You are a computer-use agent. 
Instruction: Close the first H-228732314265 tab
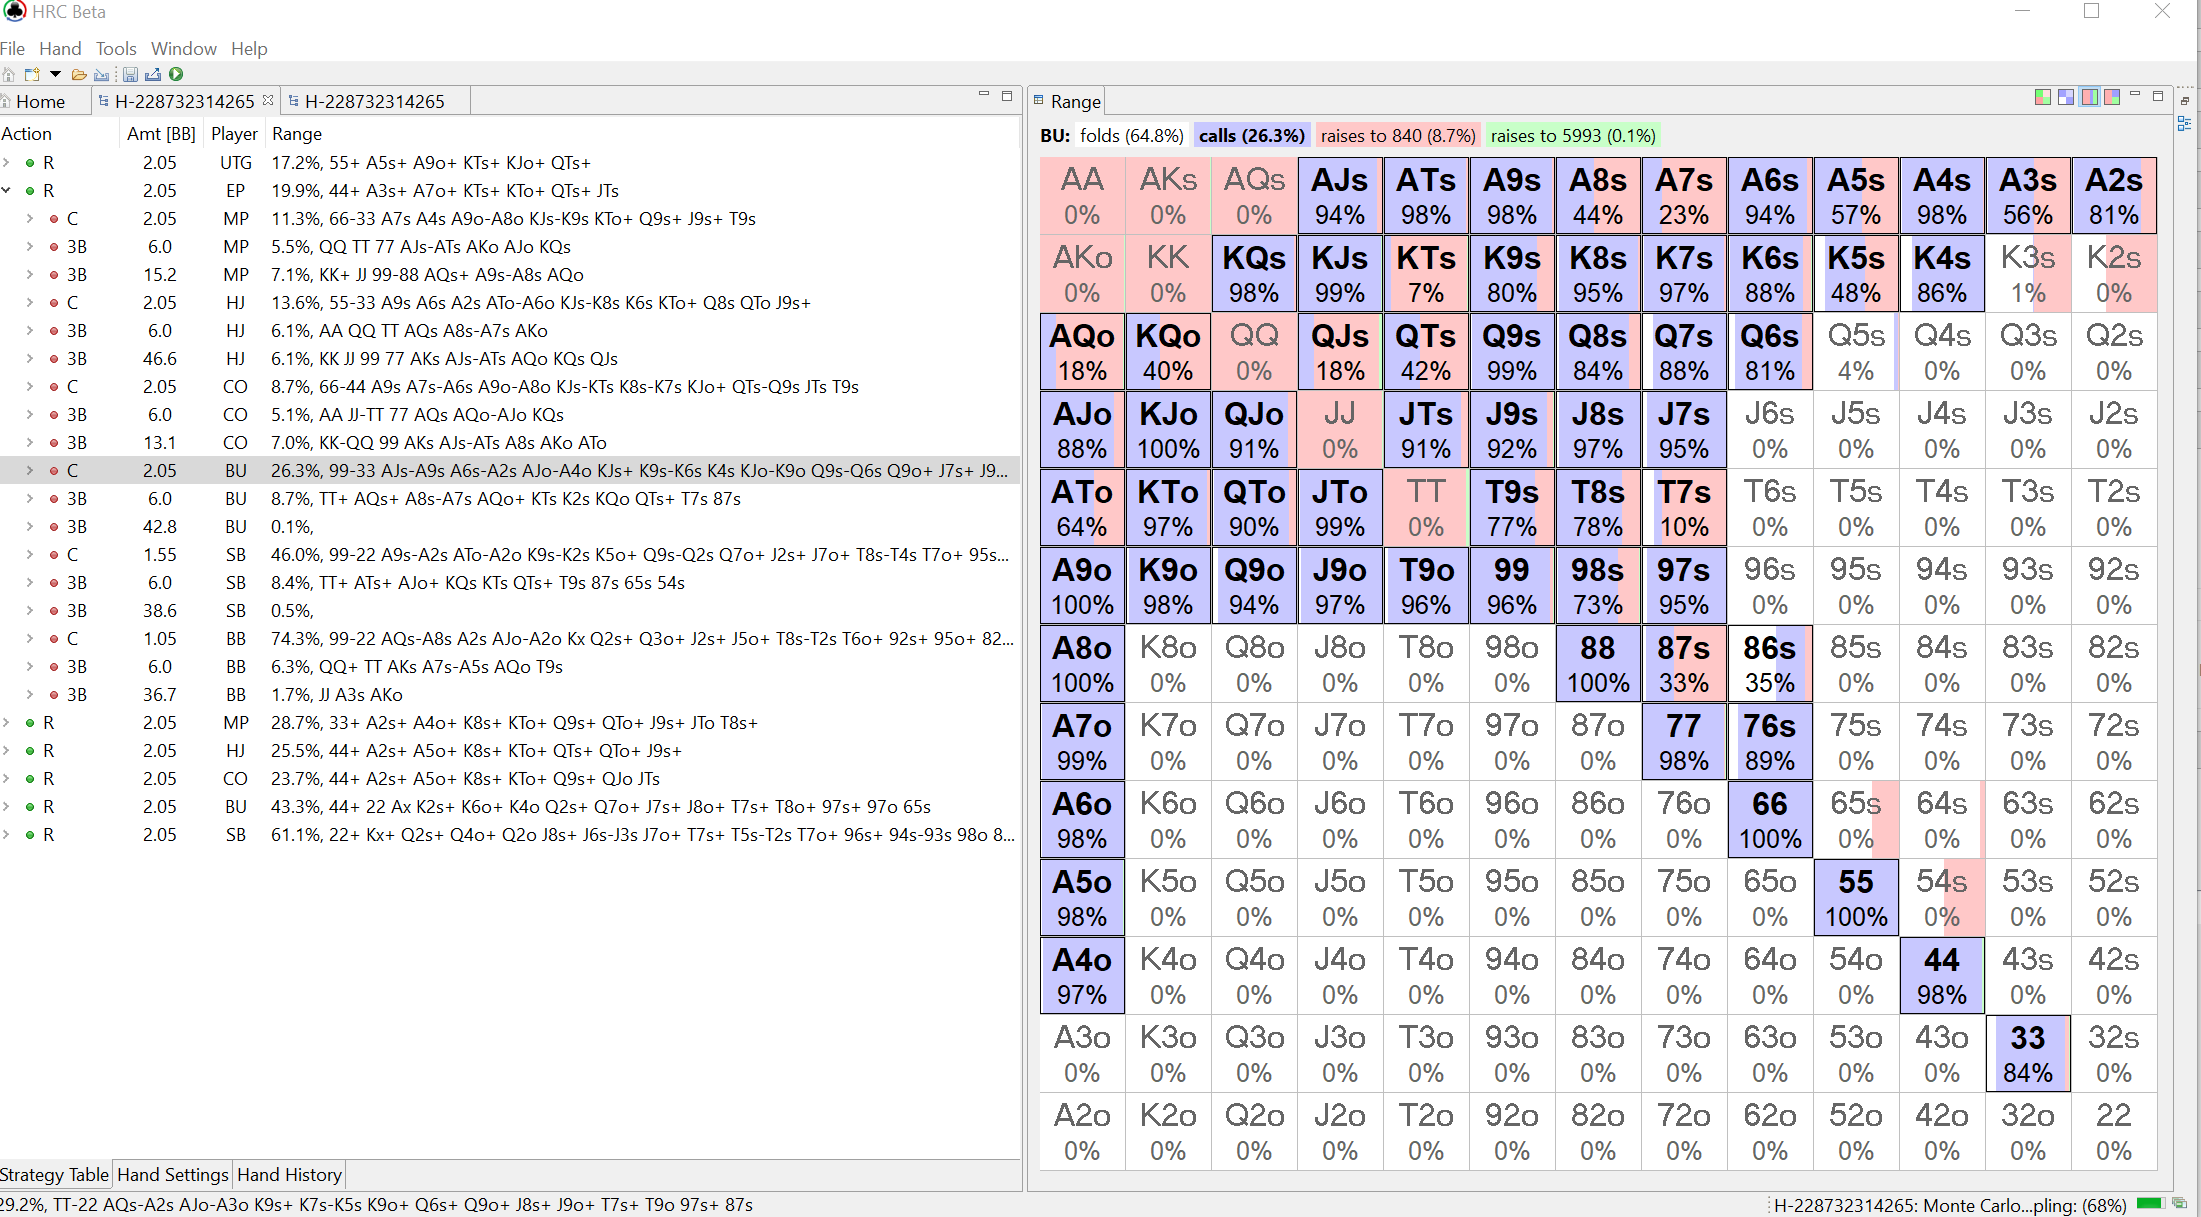click(x=268, y=100)
